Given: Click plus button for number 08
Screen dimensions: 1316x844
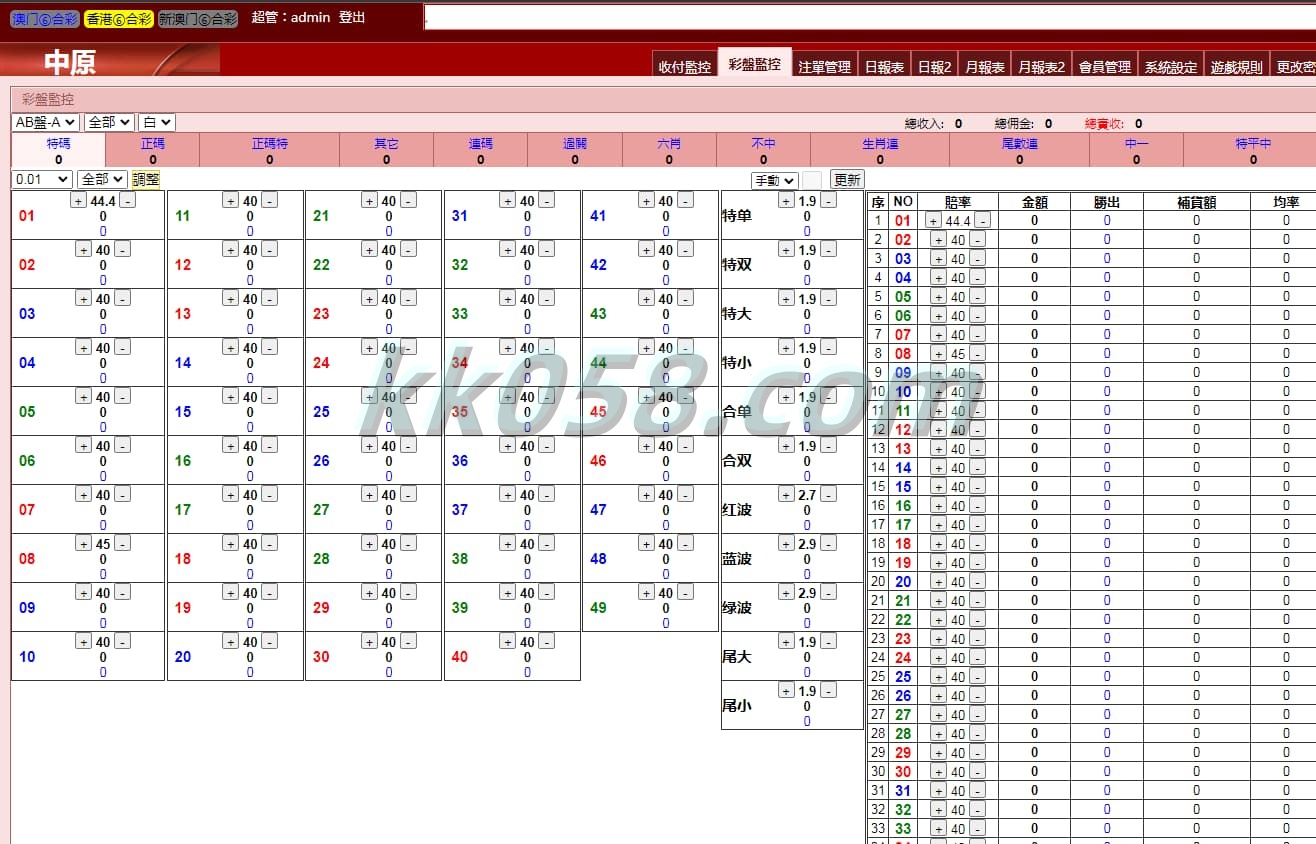Looking at the screenshot, I should [84, 544].
